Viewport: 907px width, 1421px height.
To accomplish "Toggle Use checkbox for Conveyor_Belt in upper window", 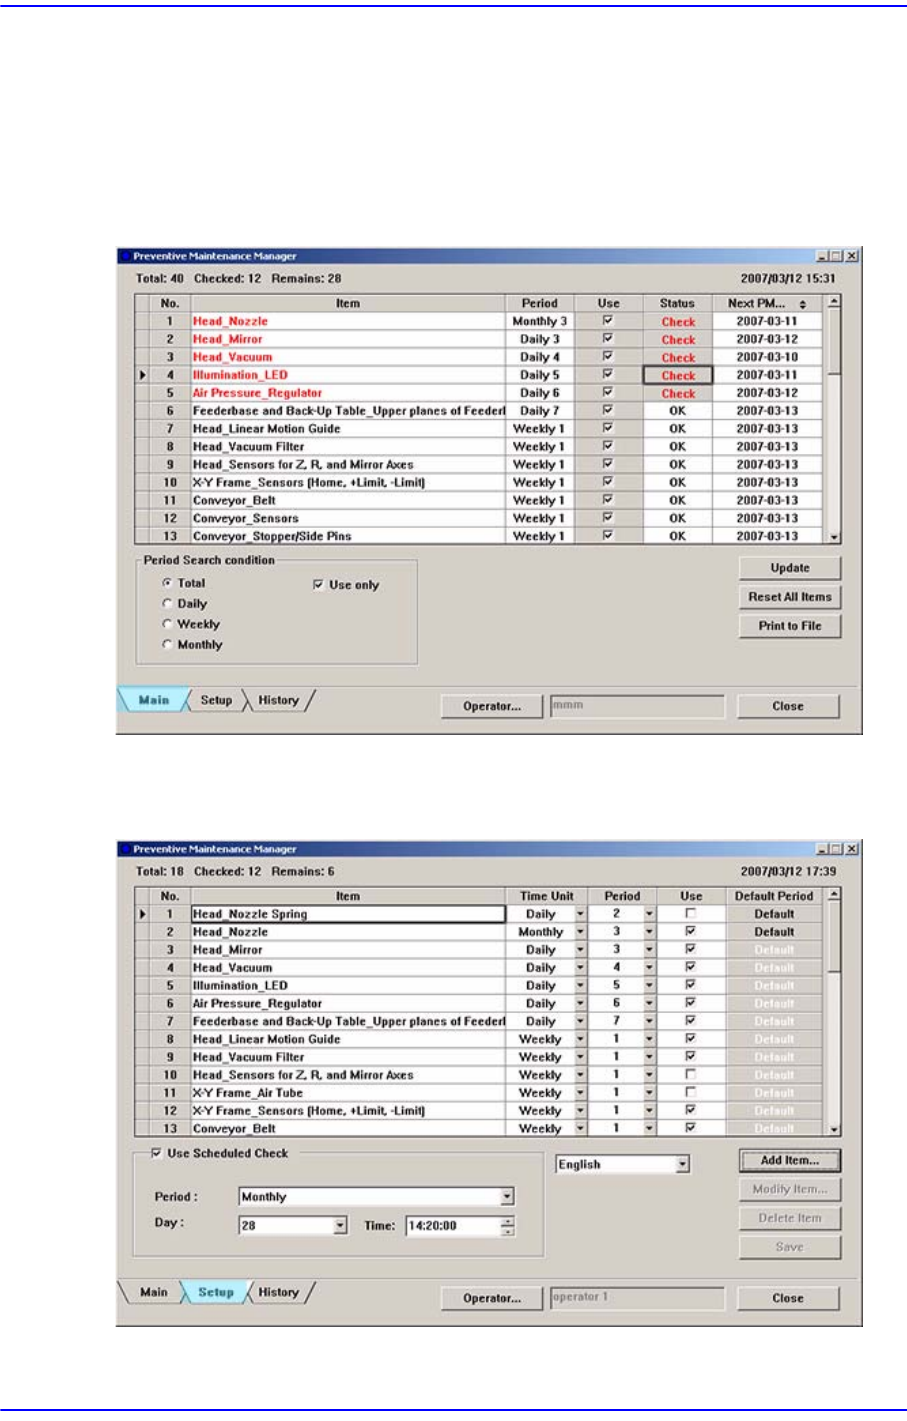I will (607, 500).
